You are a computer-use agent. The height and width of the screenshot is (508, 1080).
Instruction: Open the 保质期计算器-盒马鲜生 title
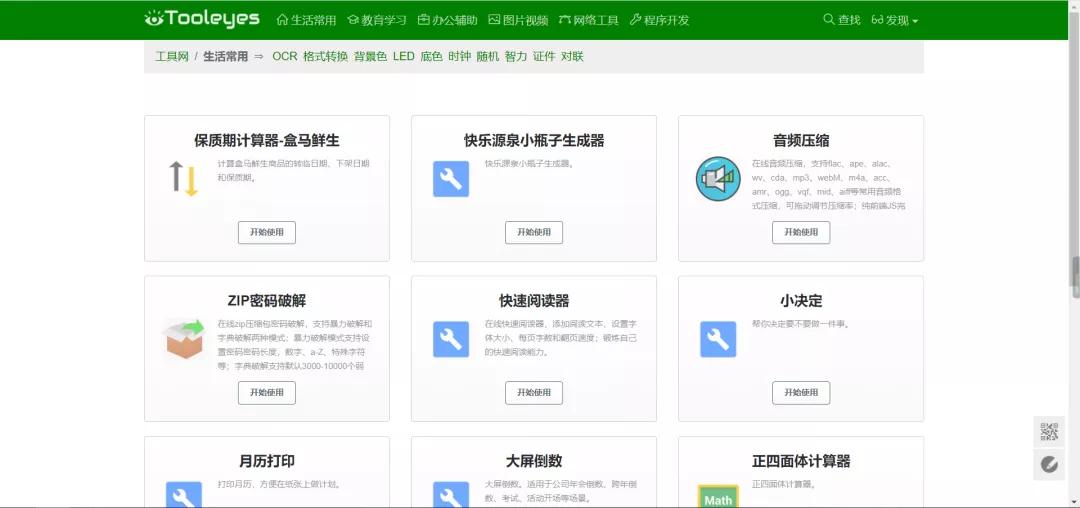(267, 141)
